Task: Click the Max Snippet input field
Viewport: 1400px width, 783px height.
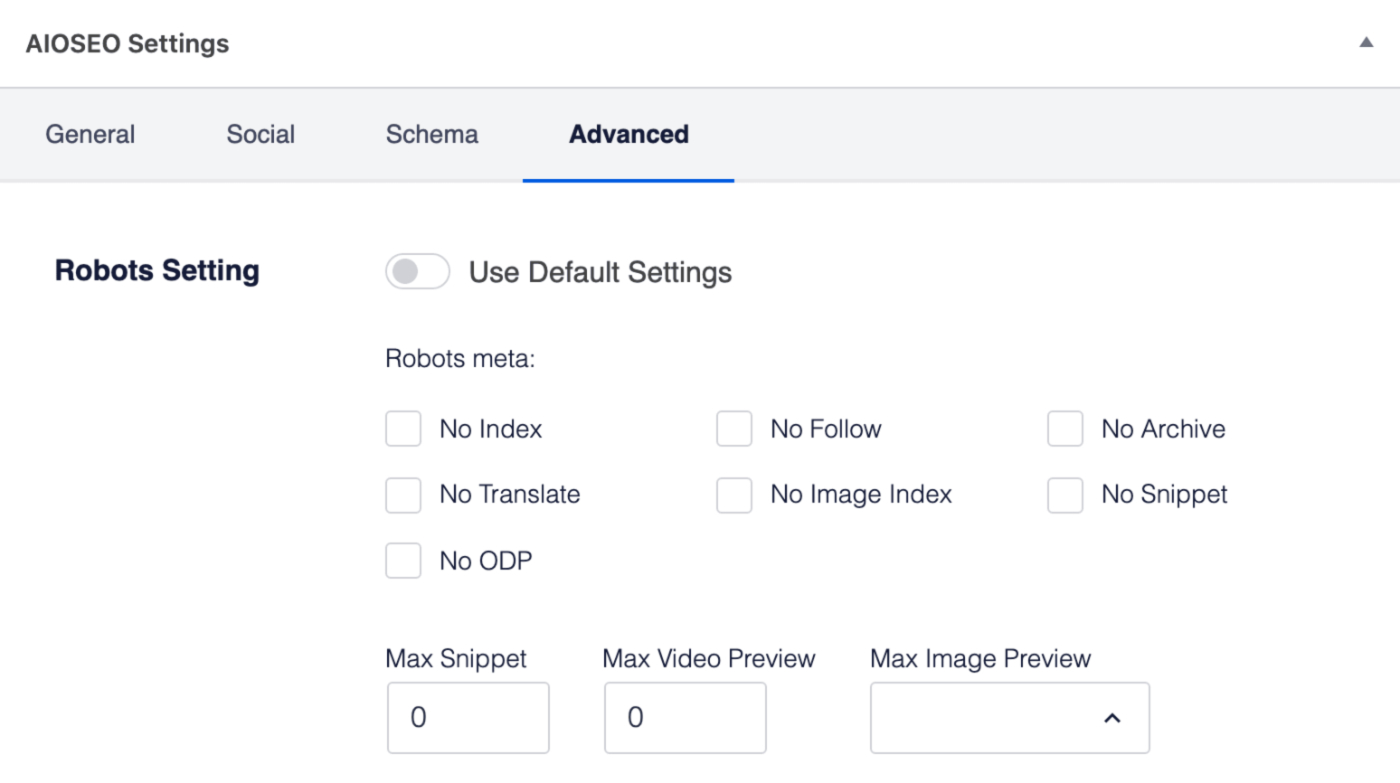Action: pos(468,718)
